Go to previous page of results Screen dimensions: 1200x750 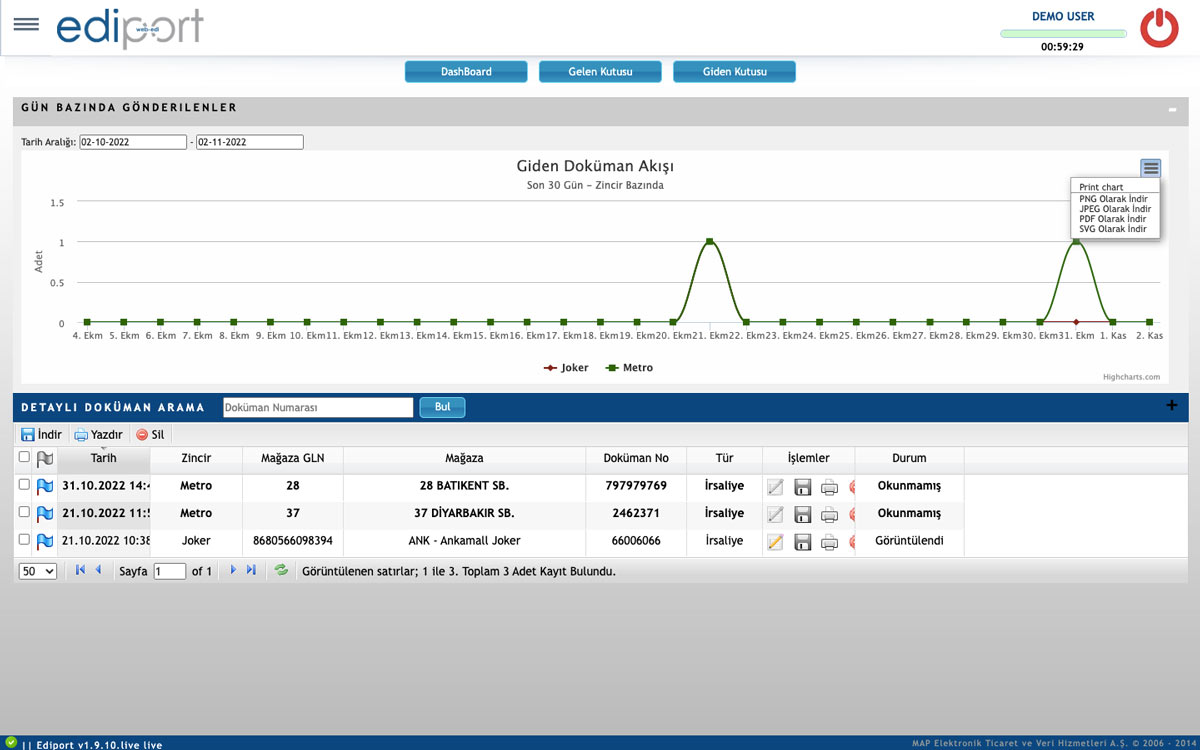[x=98, y=570]
